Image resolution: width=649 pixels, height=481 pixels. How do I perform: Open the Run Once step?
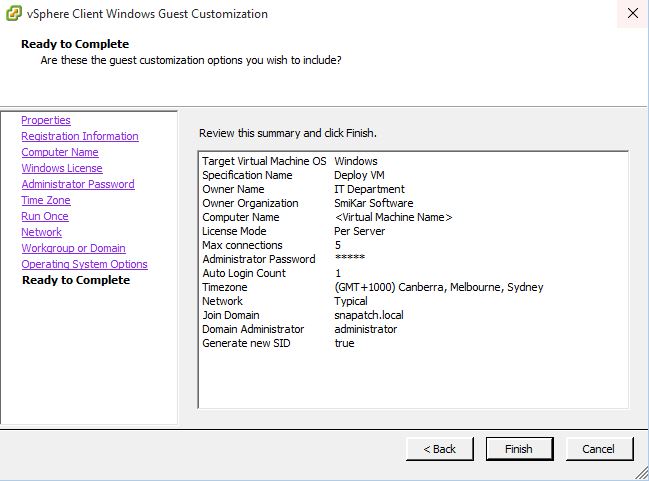pos(45,216)
